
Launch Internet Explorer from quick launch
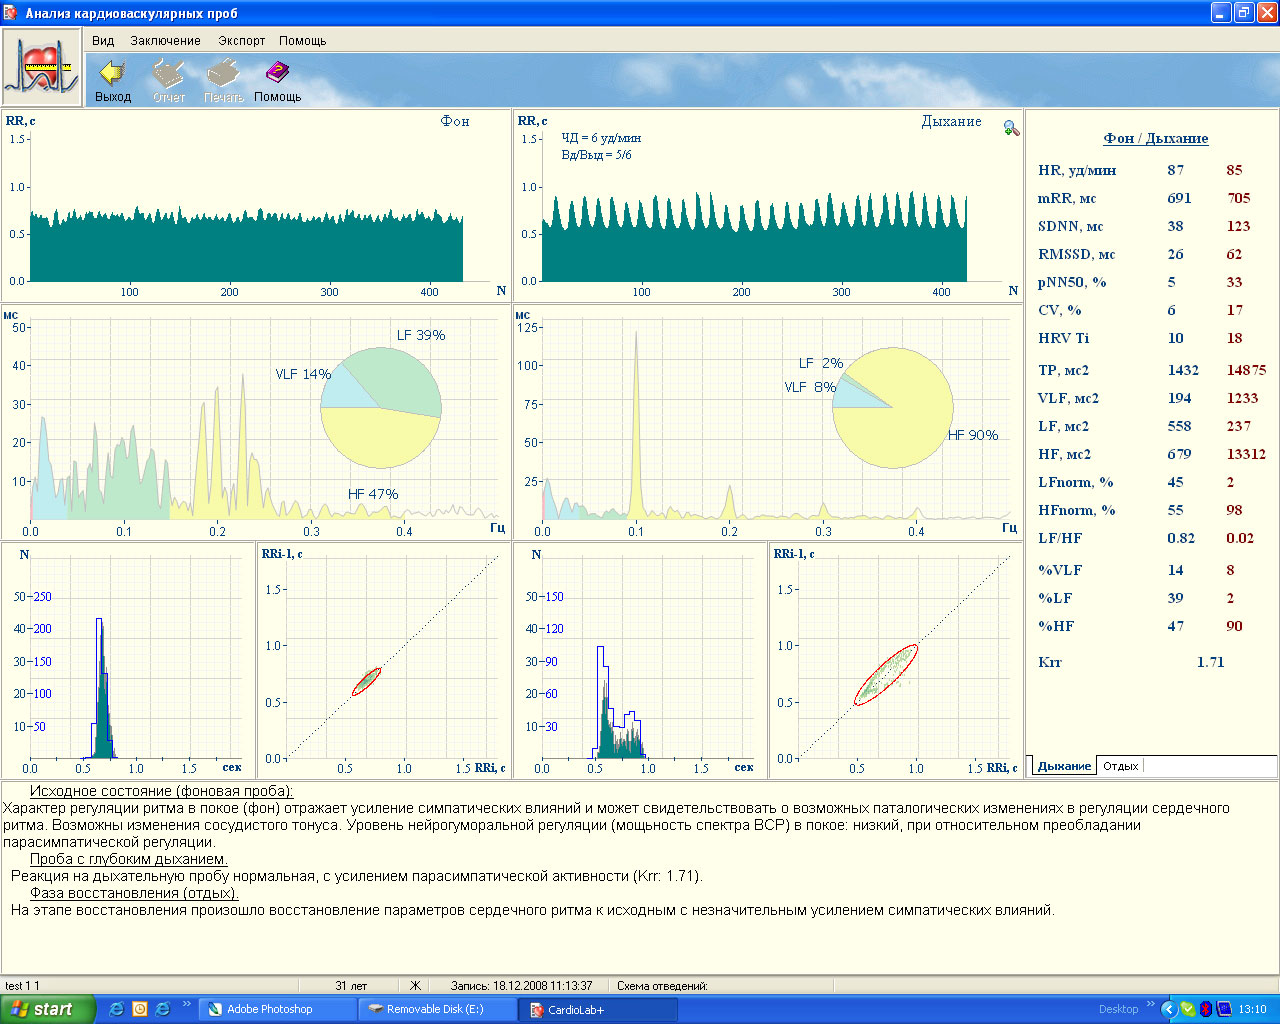[x=116, y=1009]
